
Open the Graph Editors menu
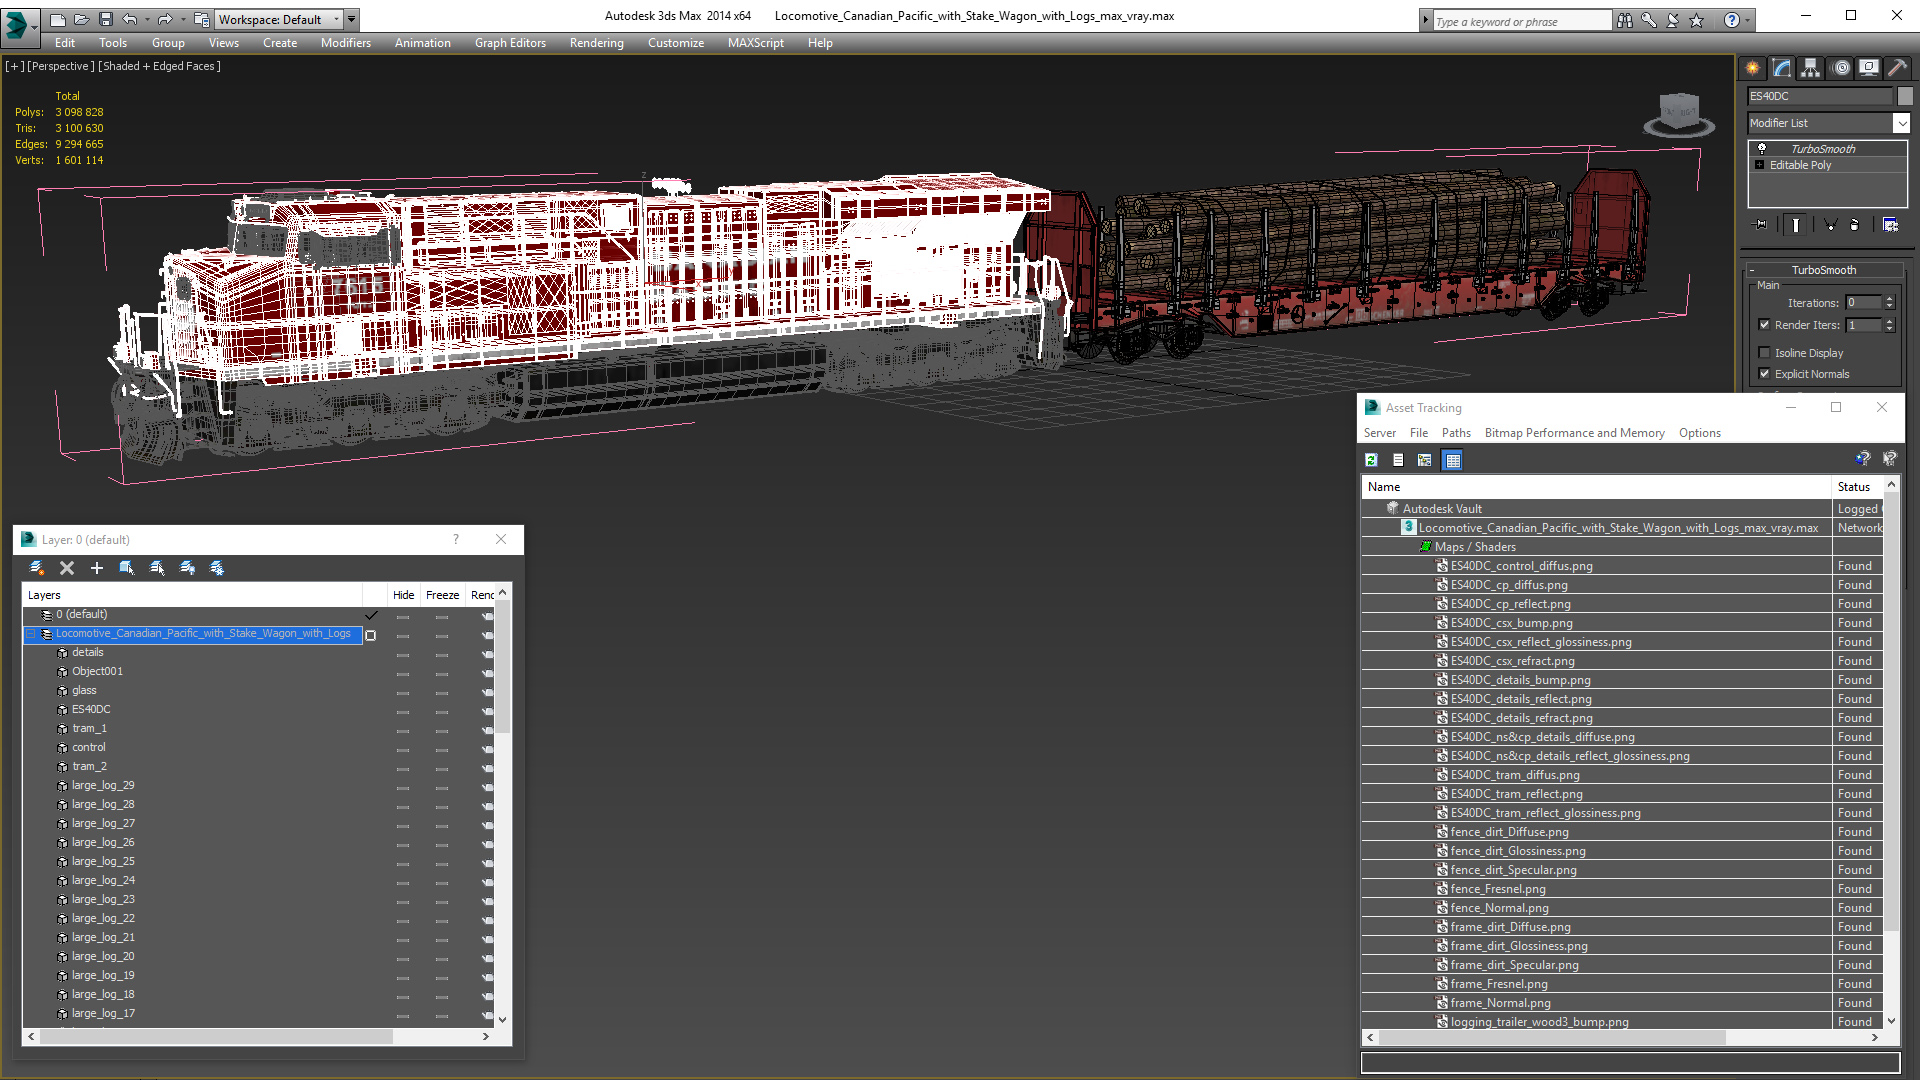(x=510, y=43)
